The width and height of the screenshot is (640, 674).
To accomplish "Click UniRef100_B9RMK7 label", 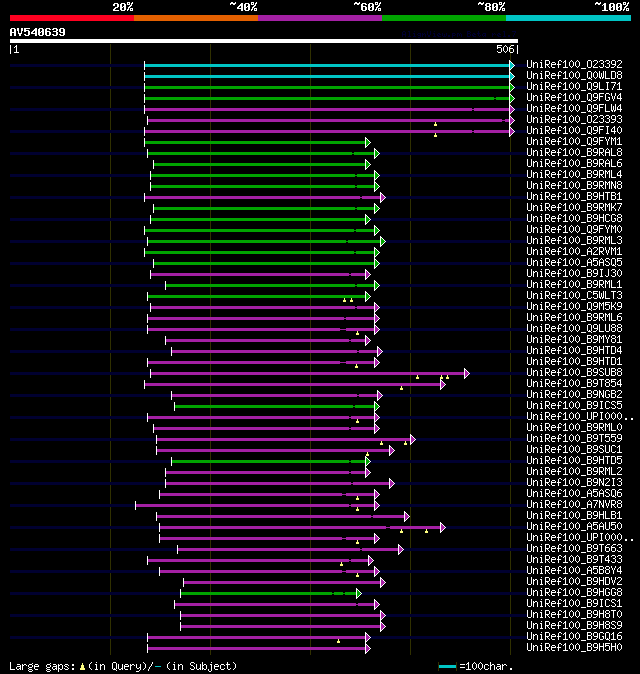I will coord(574,207).
